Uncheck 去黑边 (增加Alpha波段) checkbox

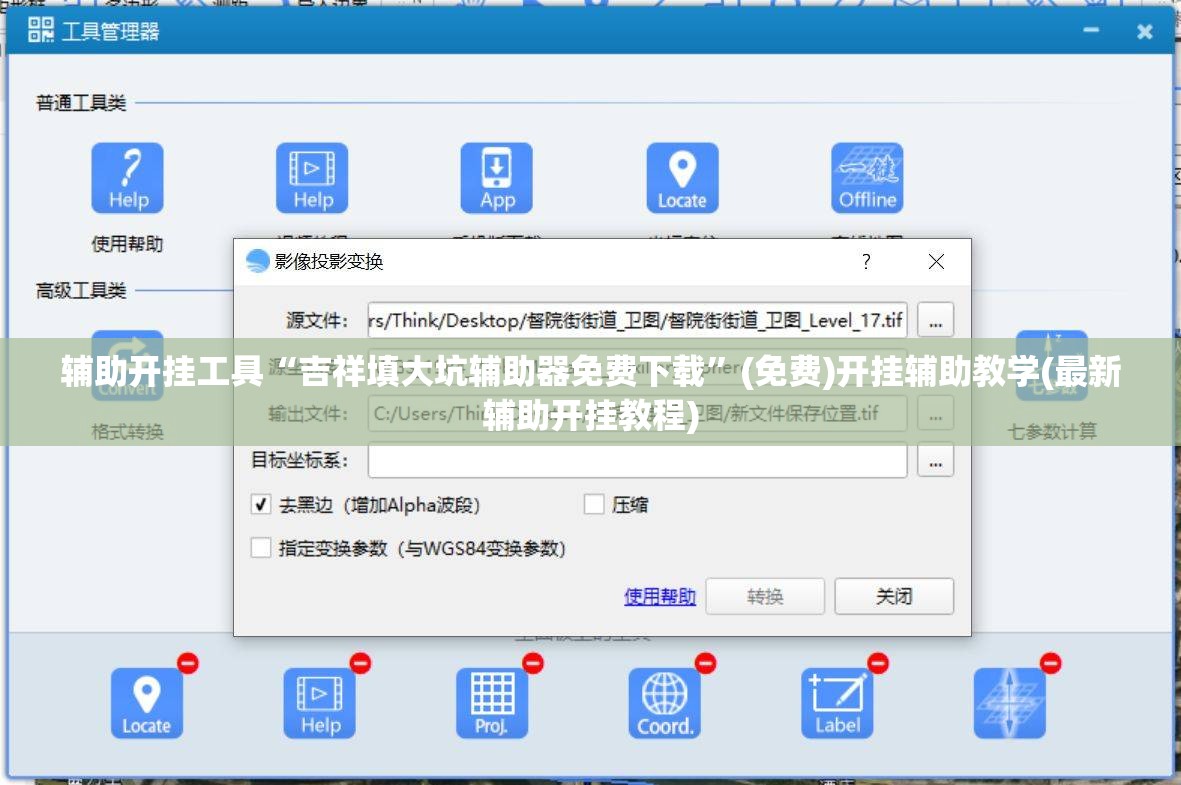coord(261,504)
